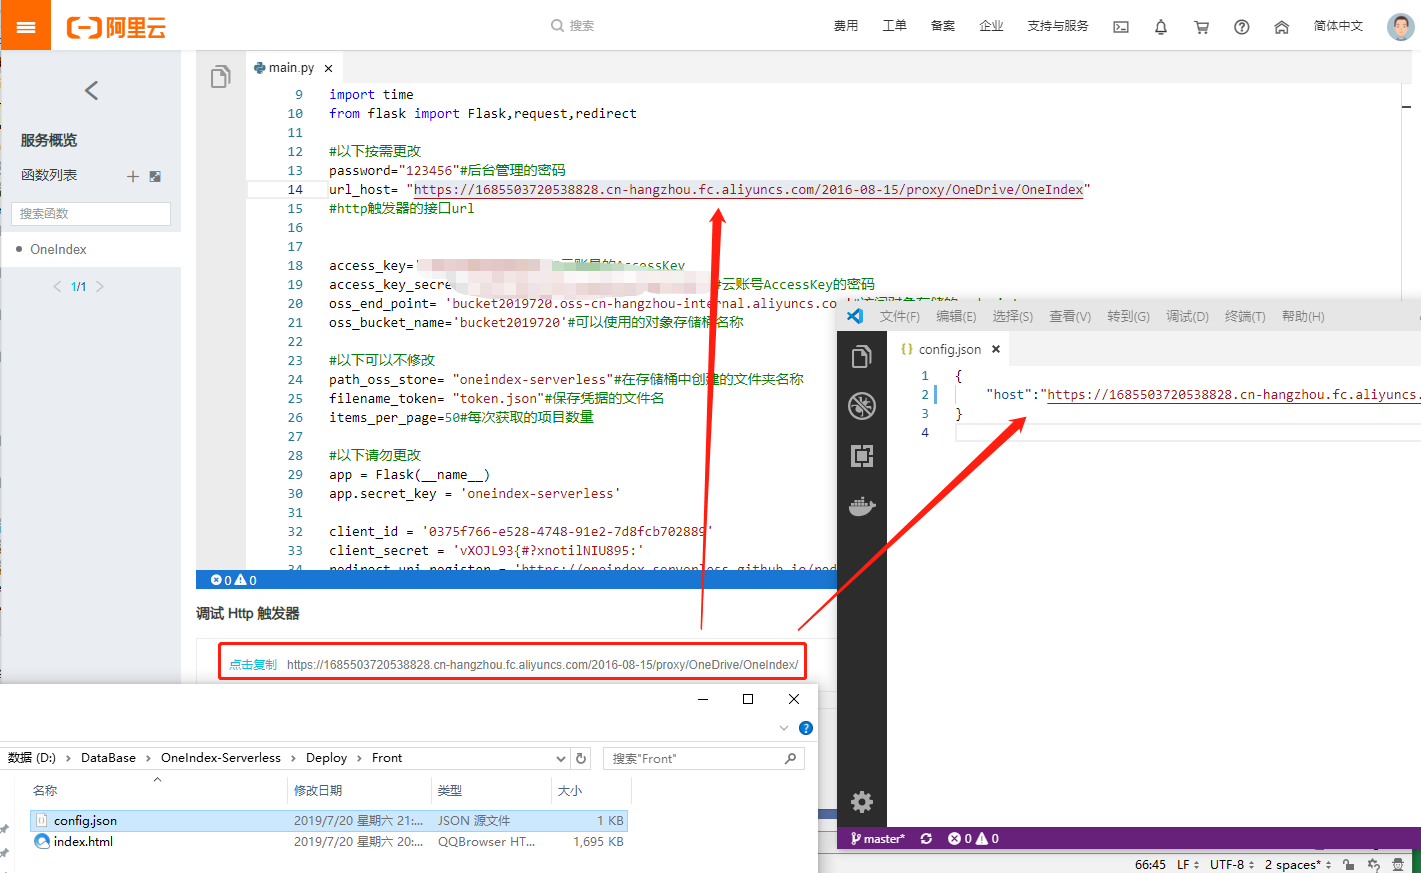Screen dimensions: 1421x873
Task: Open the UTF-8 encoding selector in status bar
Action: [x=1229, y=864]
